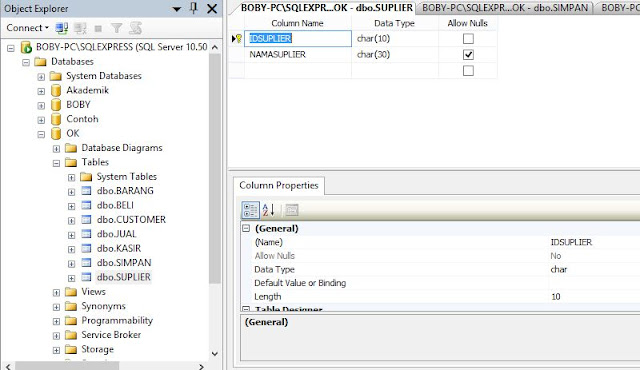Collapse the Databases node
Screen dimensions: 640x370
tap(26, 62)
